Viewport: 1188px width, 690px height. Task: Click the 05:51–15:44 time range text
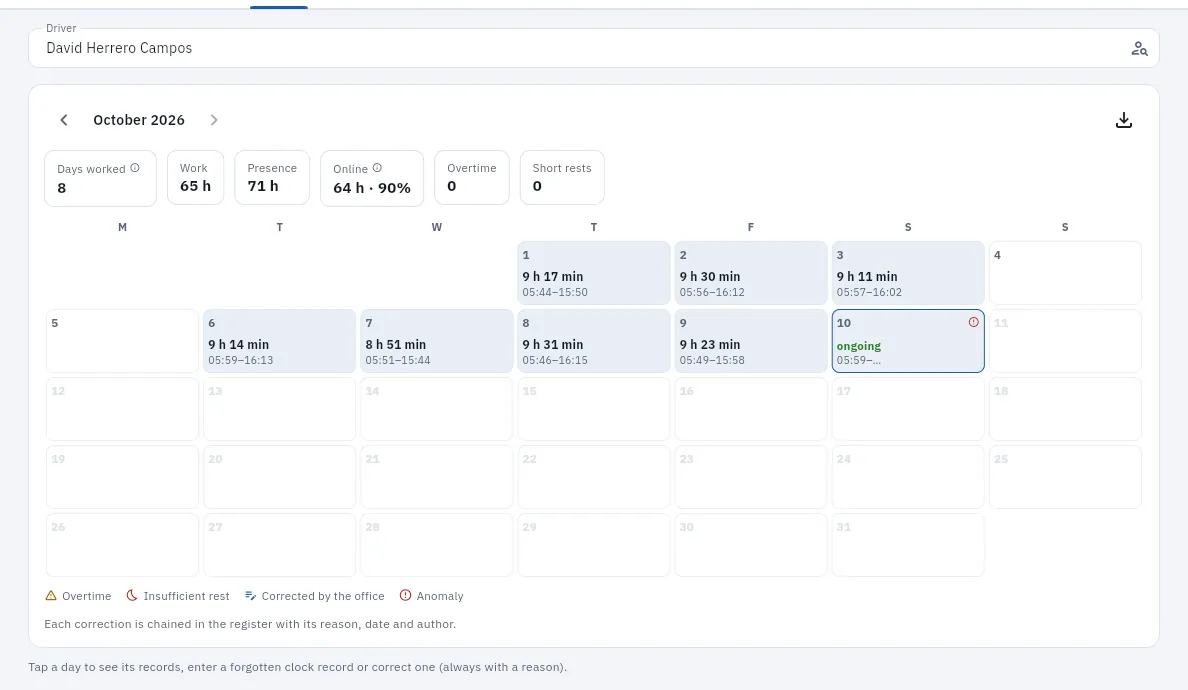pyautogui.click(x=398, y=361)
